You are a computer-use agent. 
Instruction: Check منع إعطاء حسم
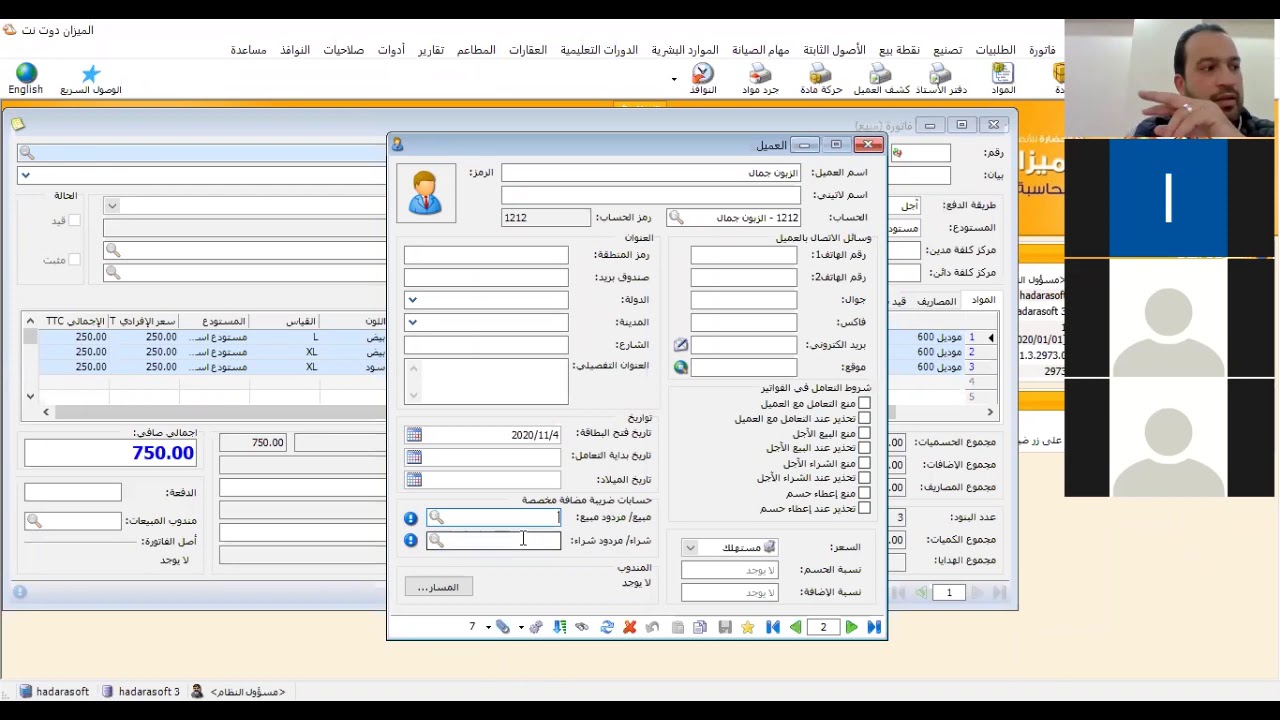pos(864,494)
